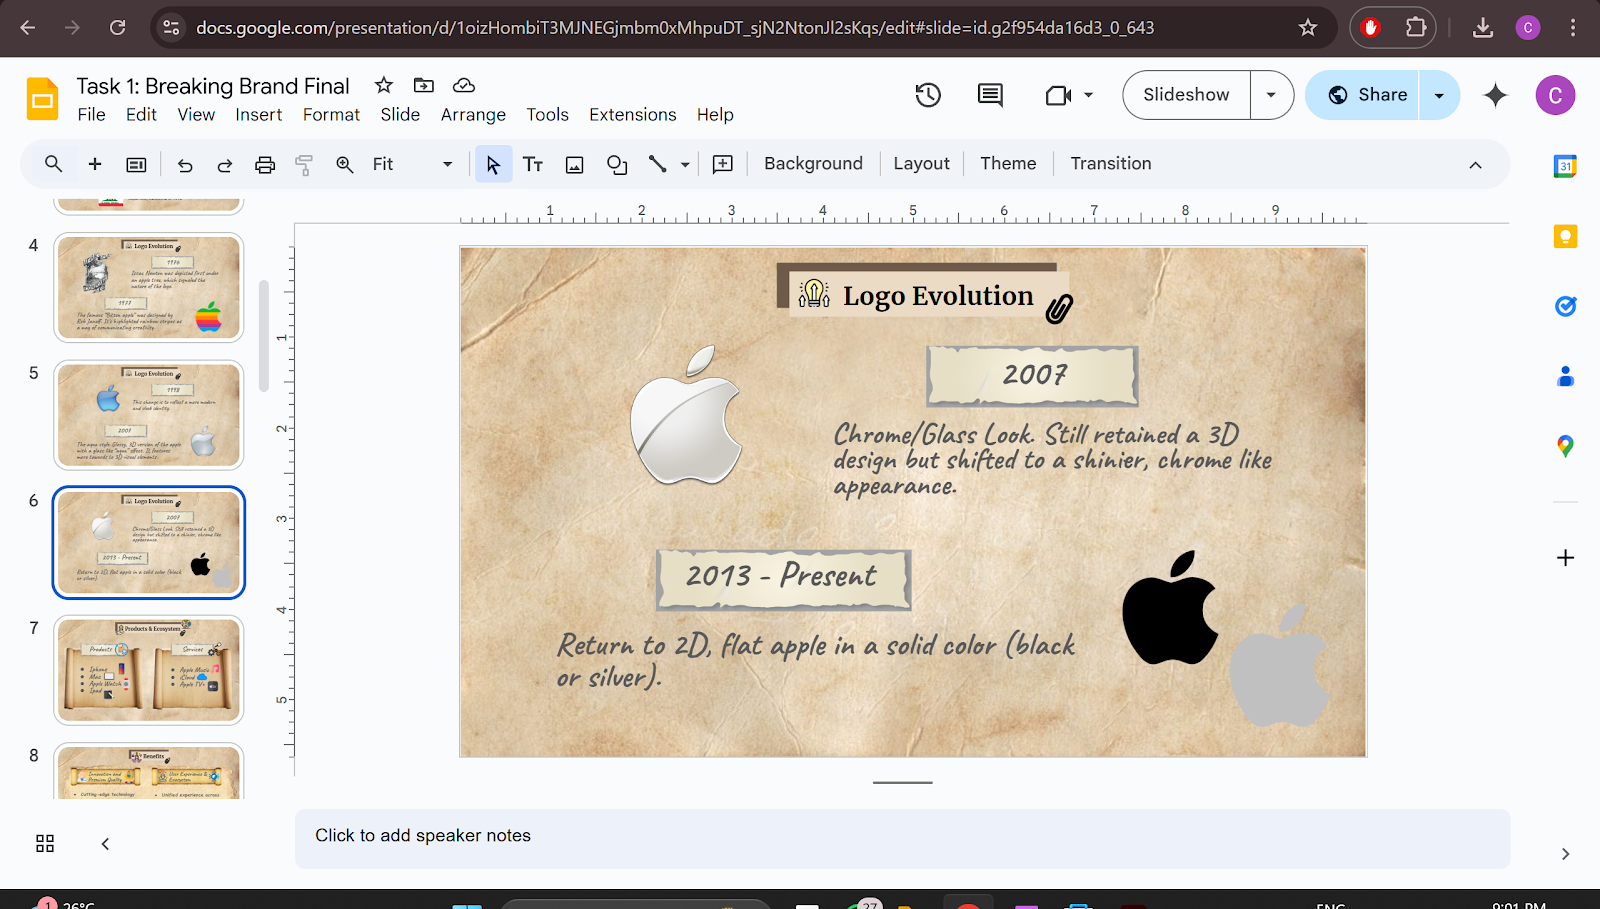This screenshot has height=909, width=1600.
Task: Select slide 7 thumbnail
Action: (x=149, y=670)
